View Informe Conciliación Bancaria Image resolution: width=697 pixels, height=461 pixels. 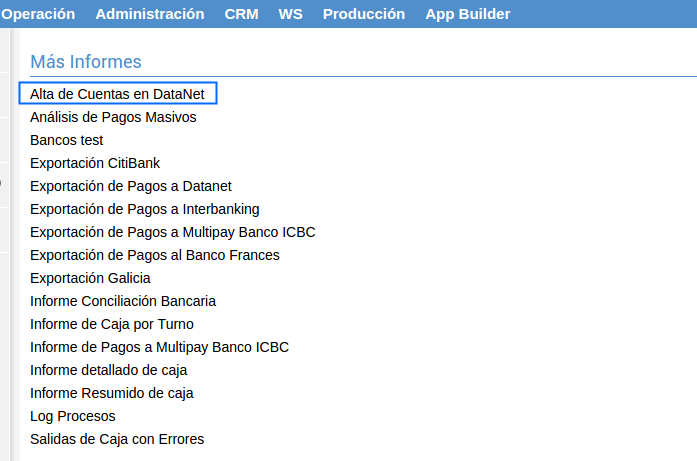tap(123, 301)
